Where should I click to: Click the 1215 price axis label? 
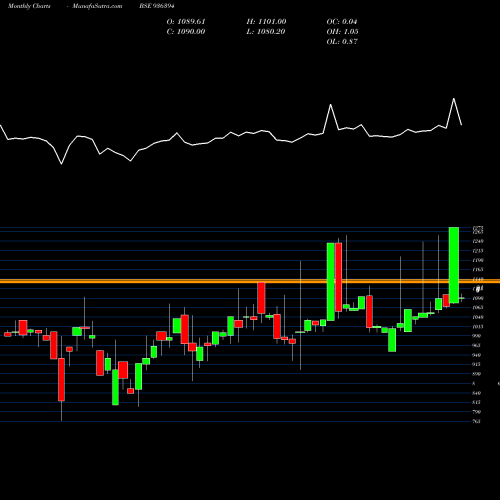click(478, 251)
